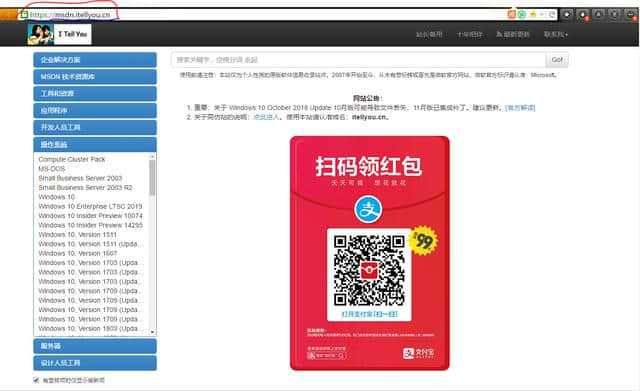This screenshot has width=640, height=391.
Task: Click the I Tell You site logo
Action: point(60,34)
